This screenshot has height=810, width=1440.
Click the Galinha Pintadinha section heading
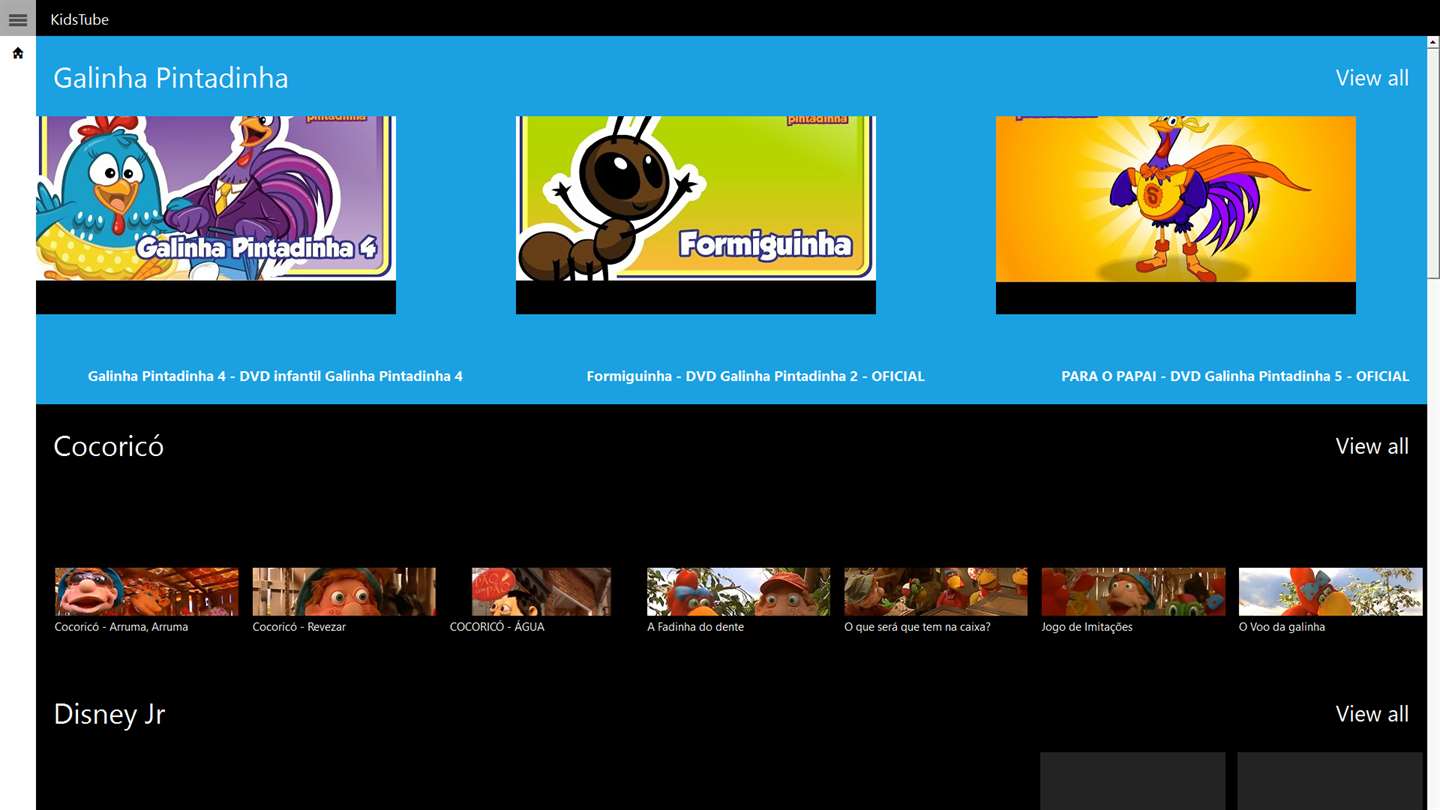point(171,78)
